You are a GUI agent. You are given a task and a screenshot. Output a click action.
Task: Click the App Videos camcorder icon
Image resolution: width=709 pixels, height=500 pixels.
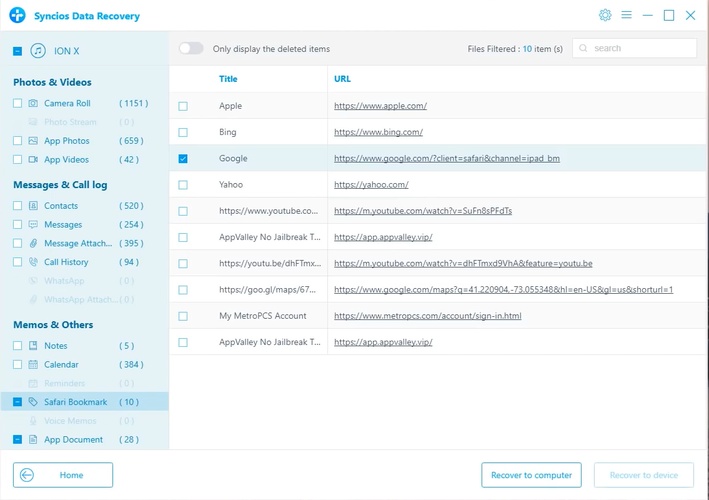pyautogui.click(x=33, y=160)
